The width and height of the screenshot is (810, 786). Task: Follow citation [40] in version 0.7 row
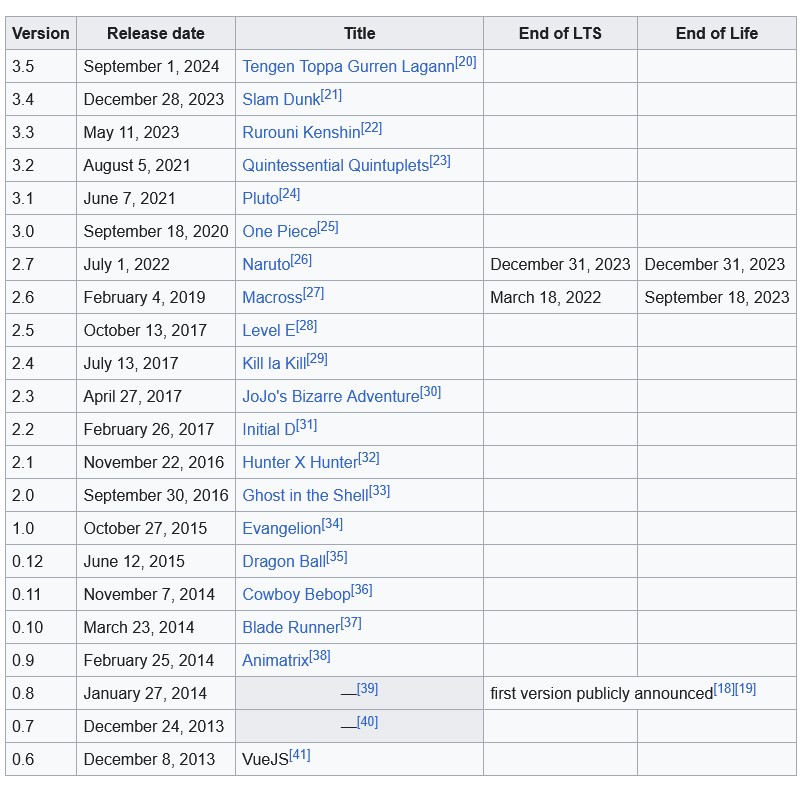367,722
